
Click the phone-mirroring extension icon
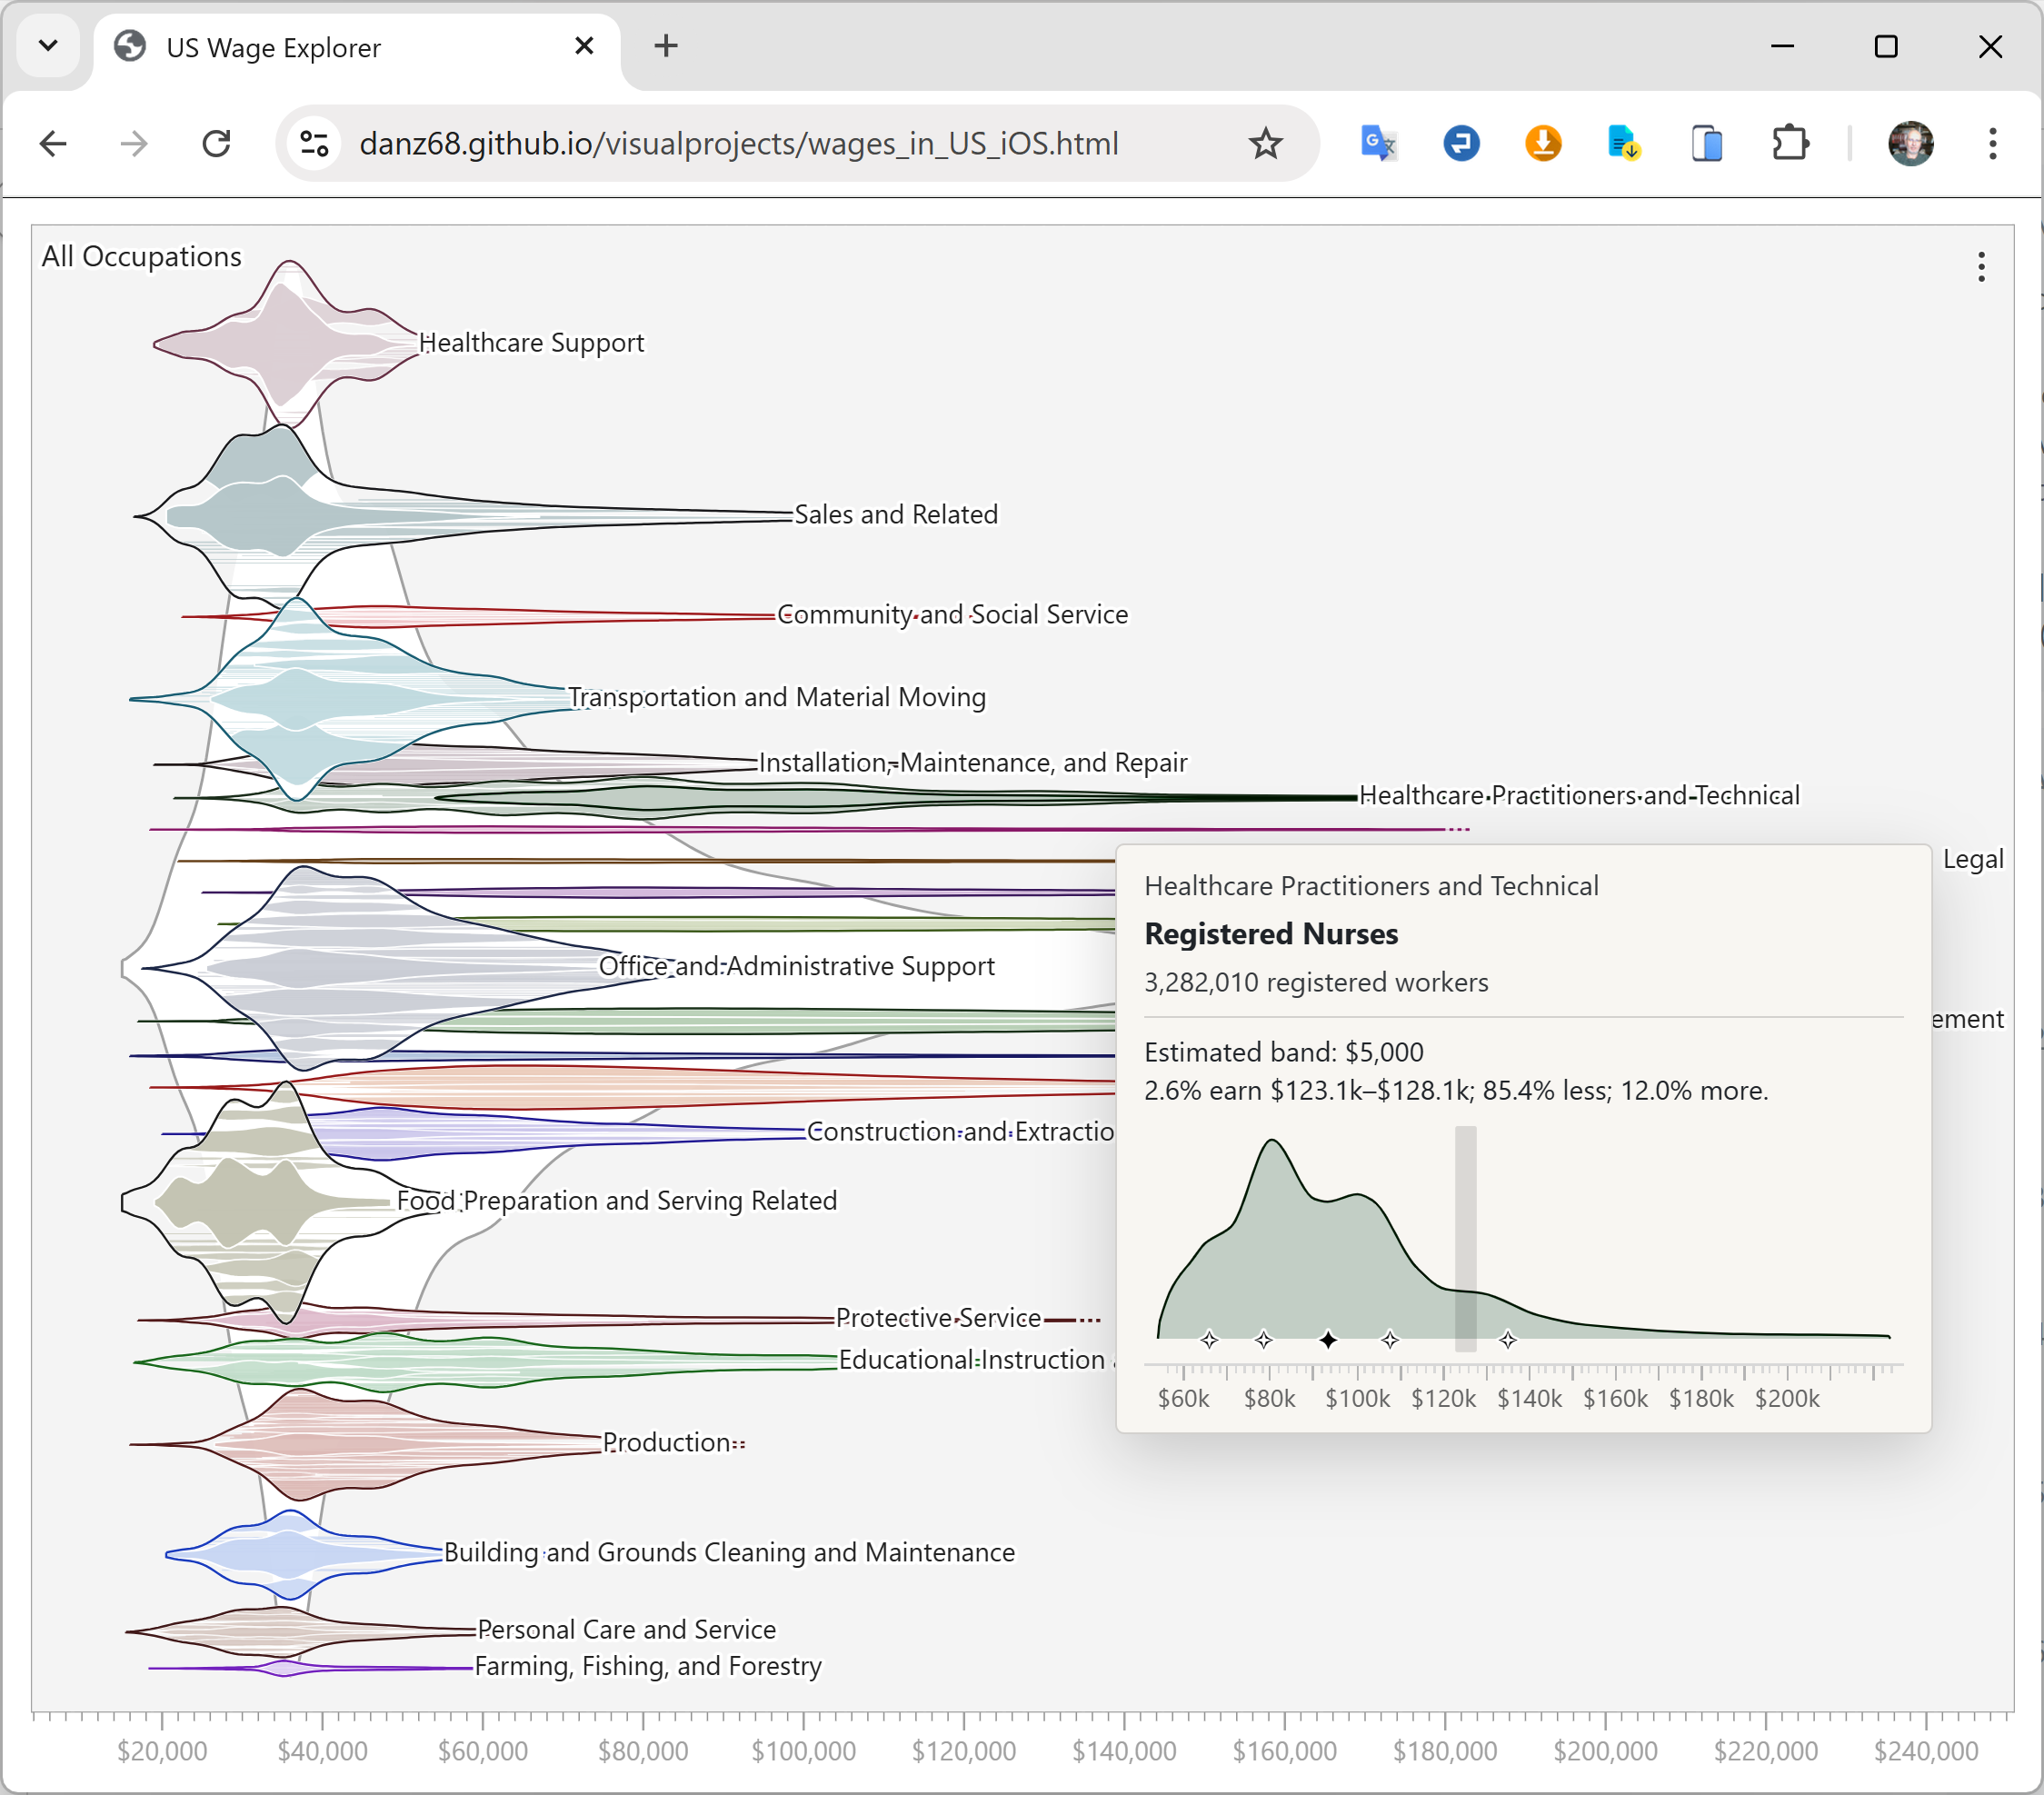click(x=1707, y=143)
